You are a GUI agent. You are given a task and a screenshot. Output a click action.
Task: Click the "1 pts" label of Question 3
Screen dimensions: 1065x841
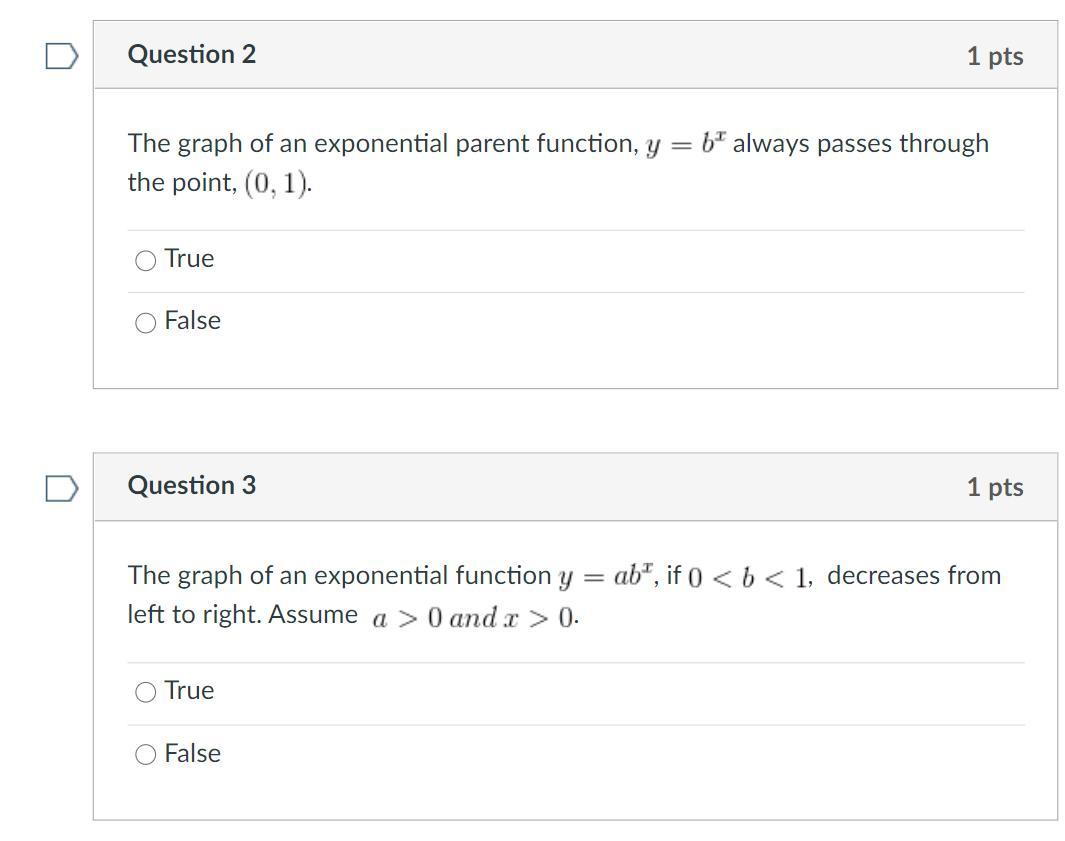[x=994, y=488]
